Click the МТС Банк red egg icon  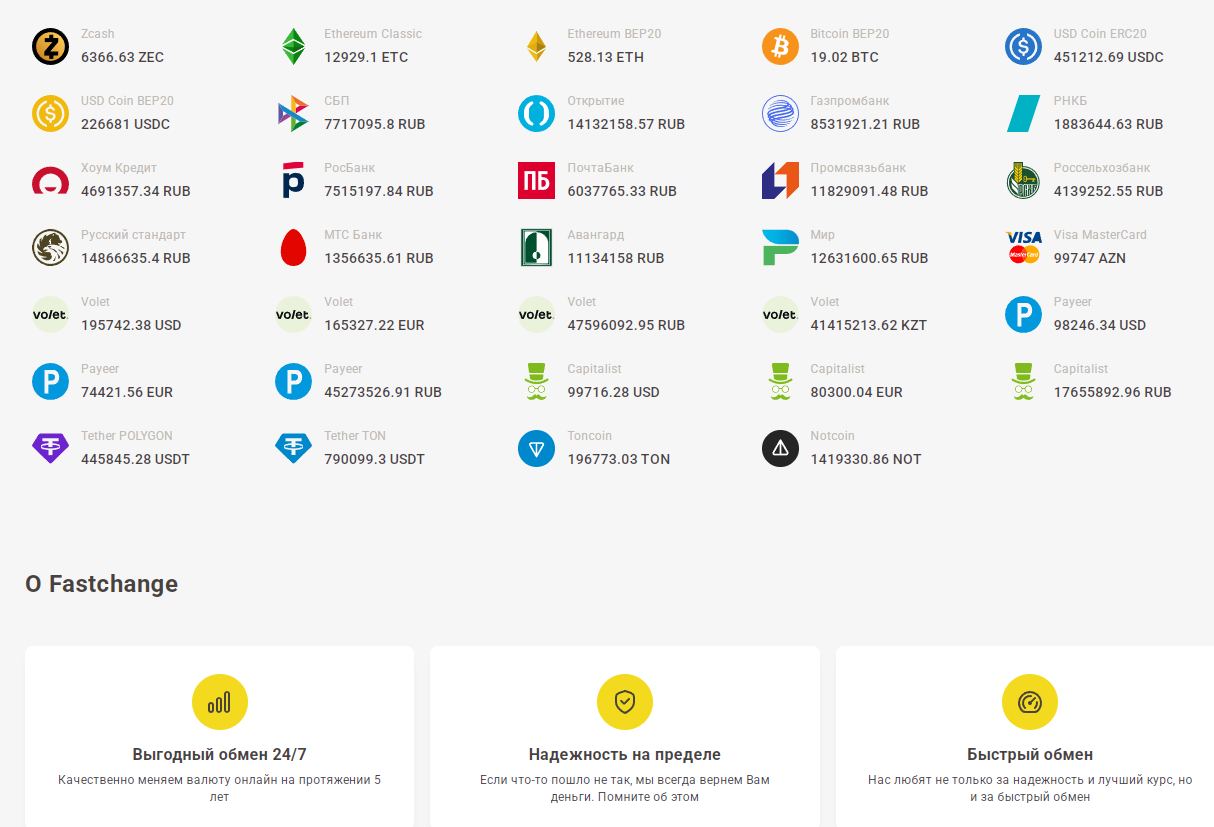click(293, 247)
